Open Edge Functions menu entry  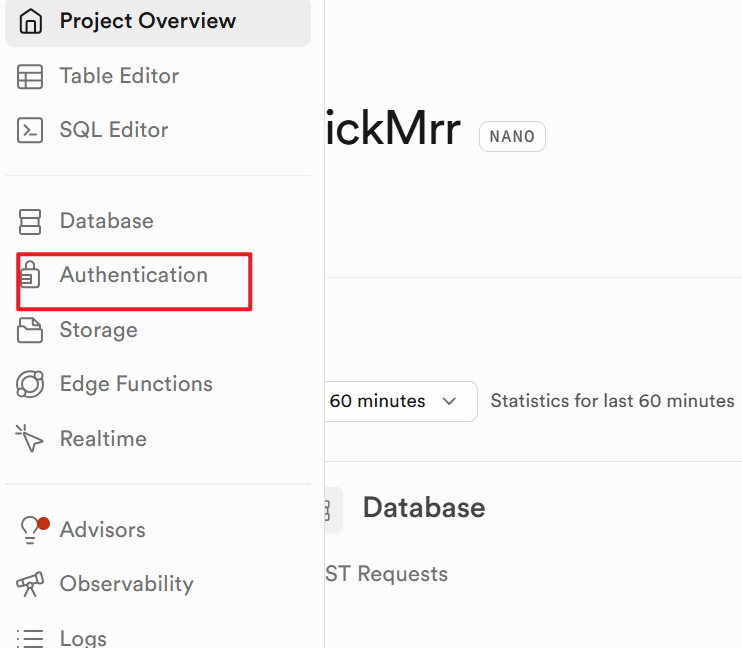(x=136, y=384)
